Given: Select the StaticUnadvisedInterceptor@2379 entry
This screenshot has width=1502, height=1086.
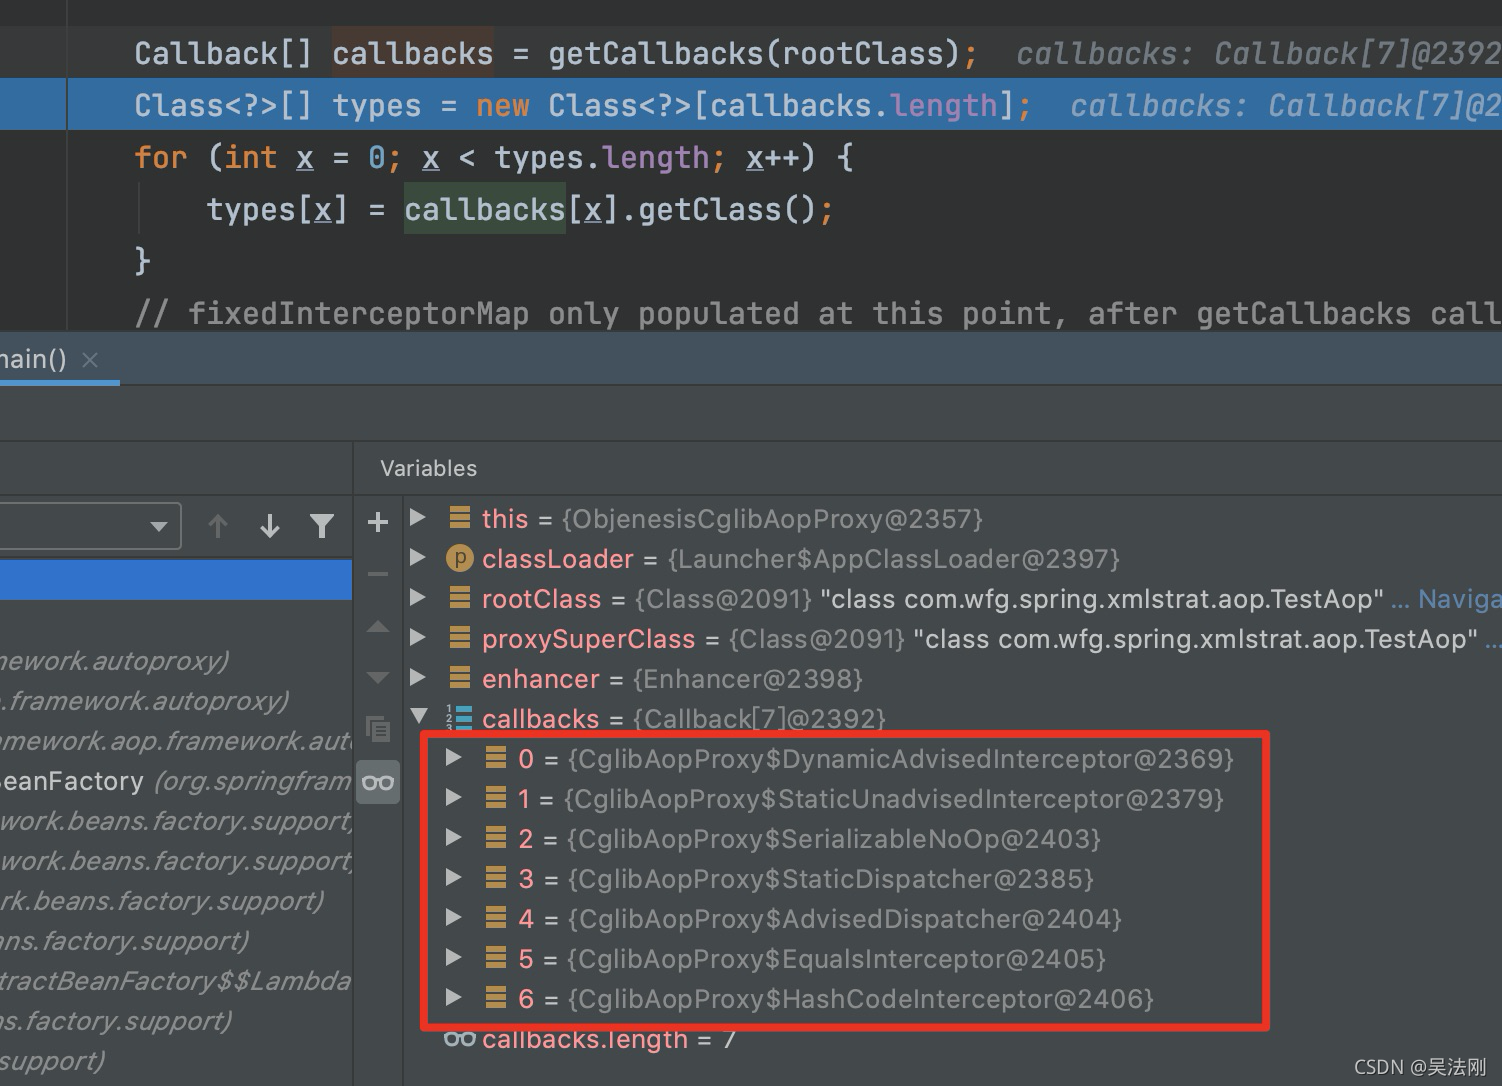Looking at the screenshot, I should [871, 799].
